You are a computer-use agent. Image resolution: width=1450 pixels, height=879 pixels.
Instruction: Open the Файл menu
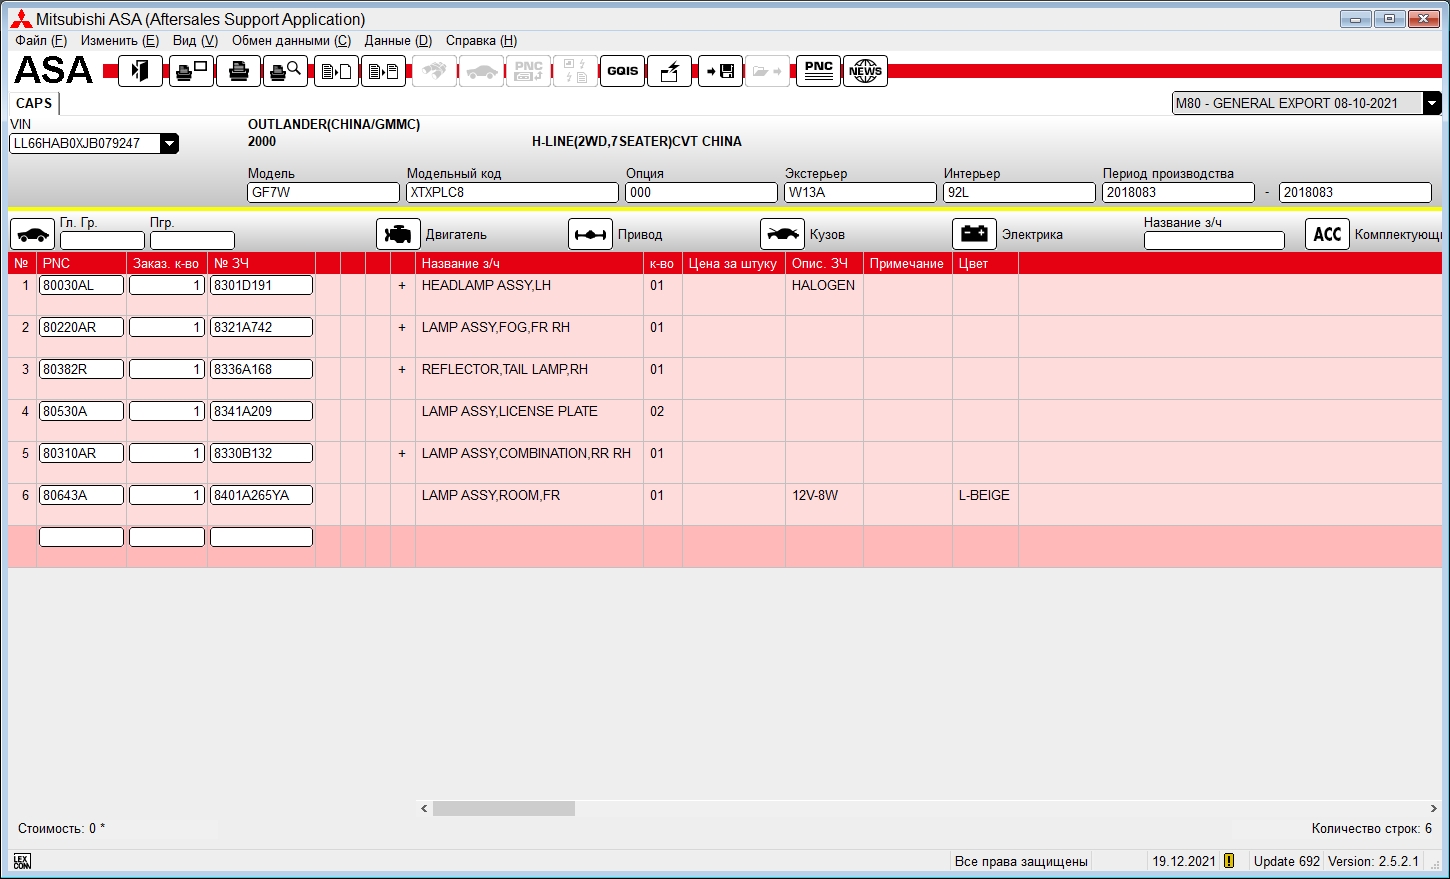point(41,41)
